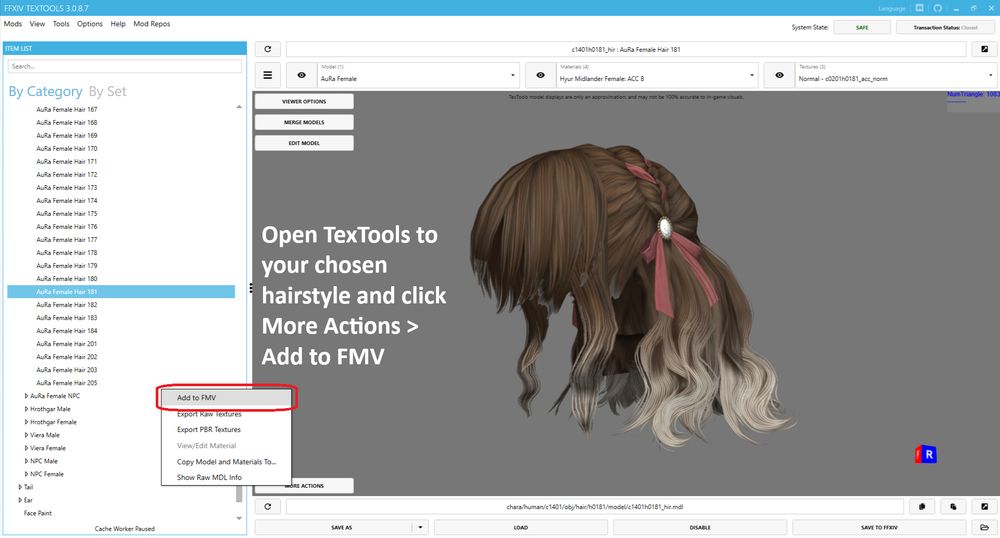The width and height of the screenshot is (1000, 538).
Task: Click the Viewer Options button
Action: (304, 101)
